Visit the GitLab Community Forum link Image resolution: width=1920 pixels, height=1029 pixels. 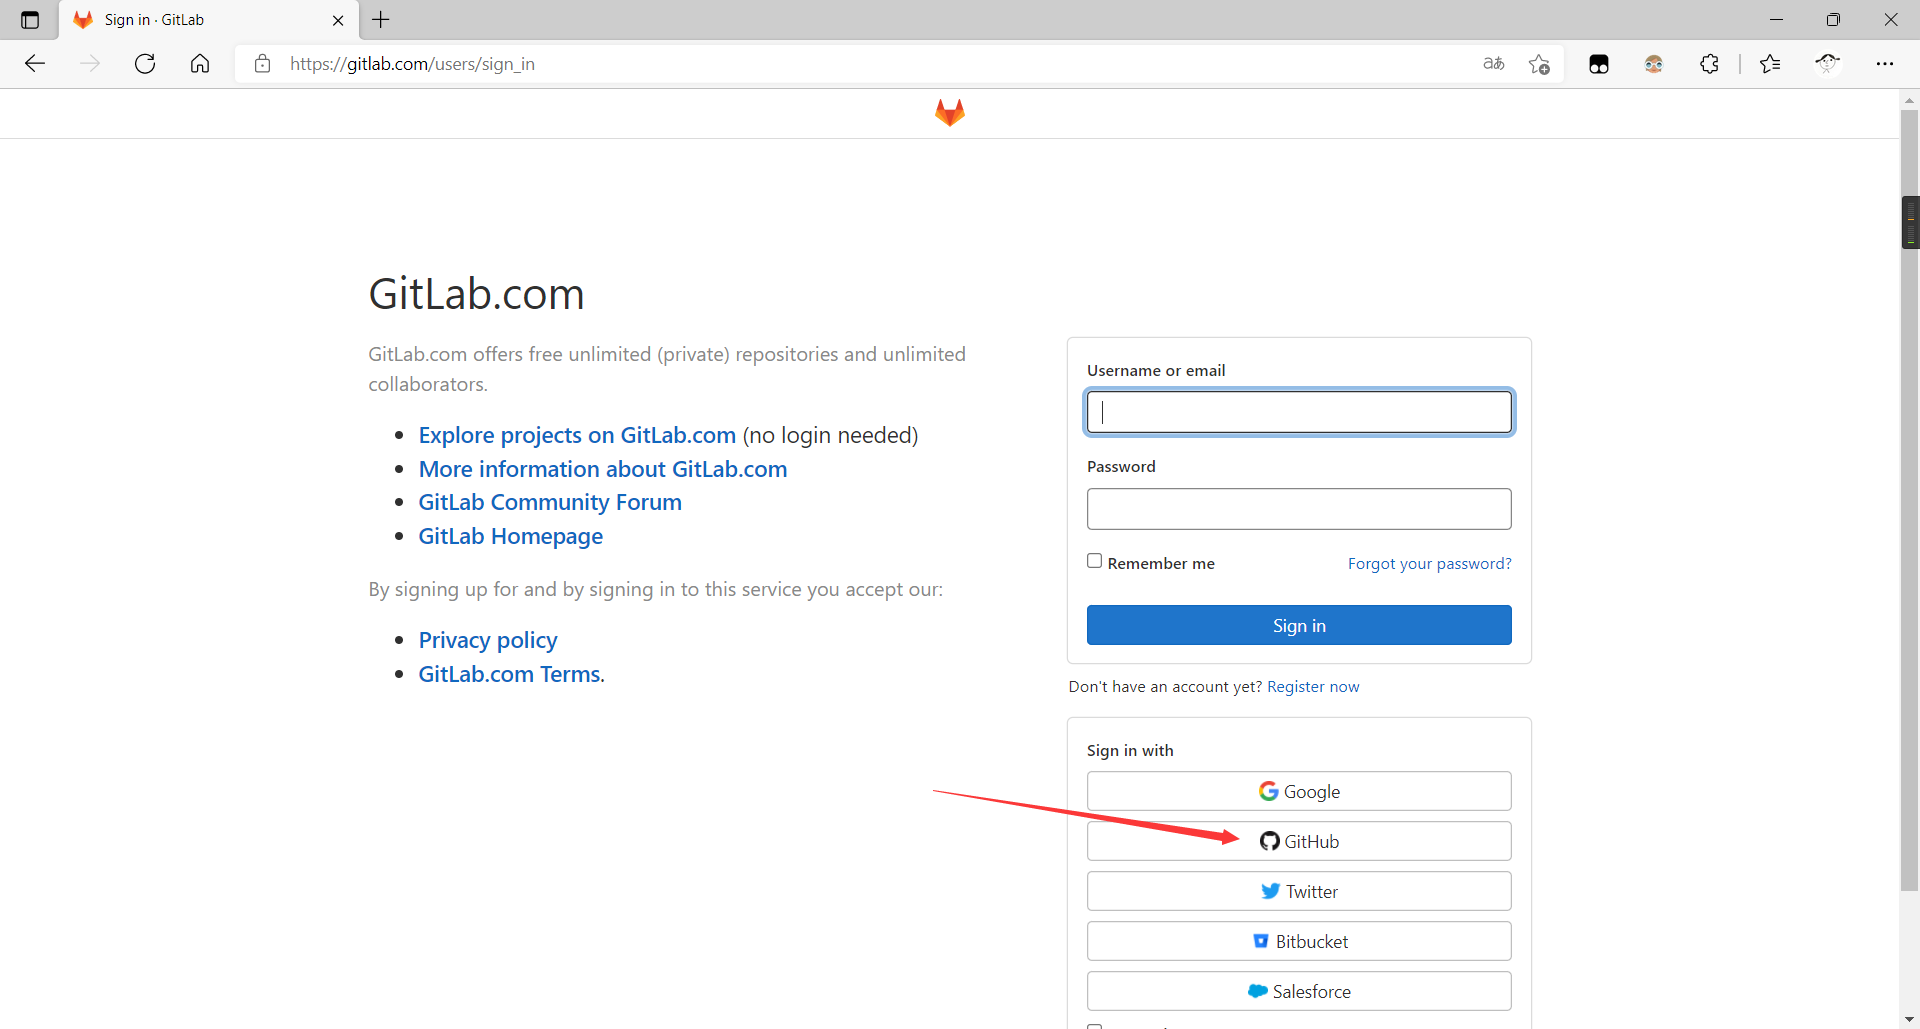(550, 502)
